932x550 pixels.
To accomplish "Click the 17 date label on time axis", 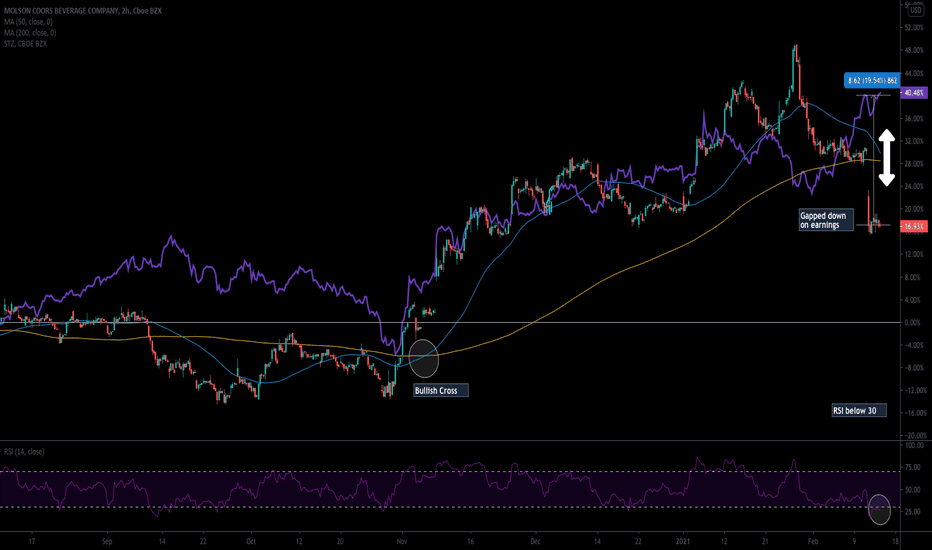I will click(x=32, y=542).
